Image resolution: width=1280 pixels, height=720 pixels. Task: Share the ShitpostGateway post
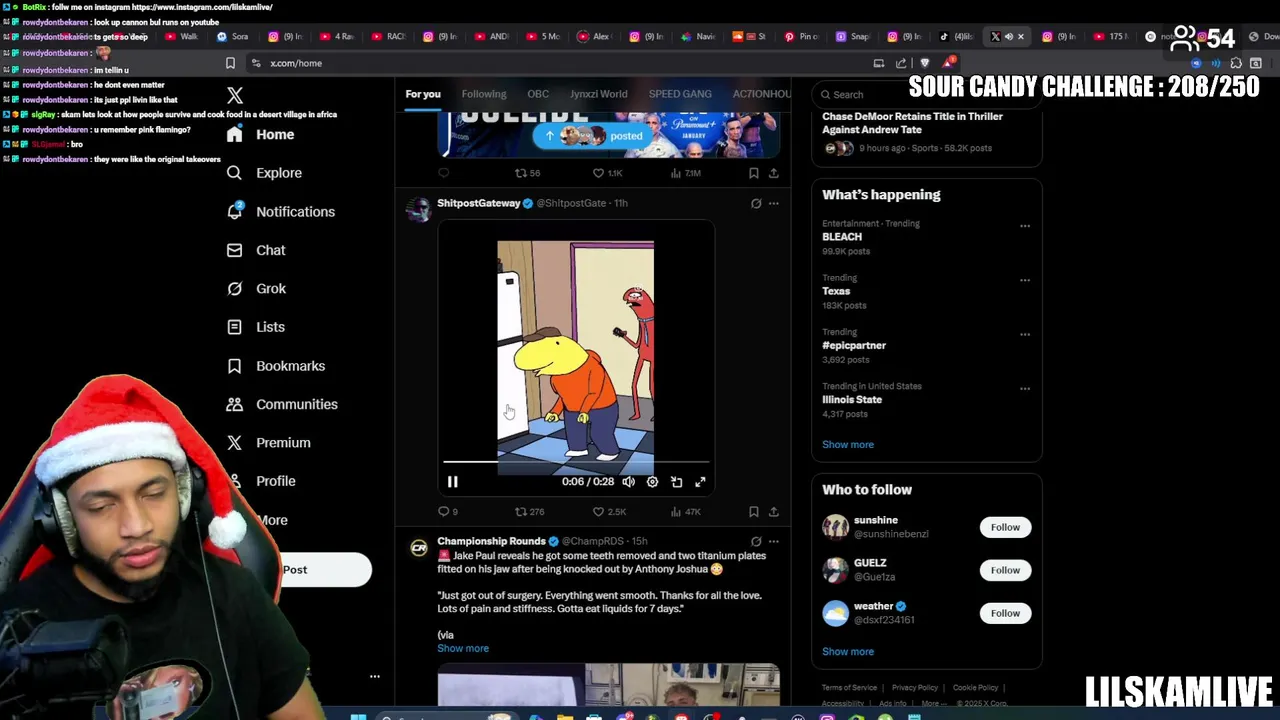click(773, 512)
